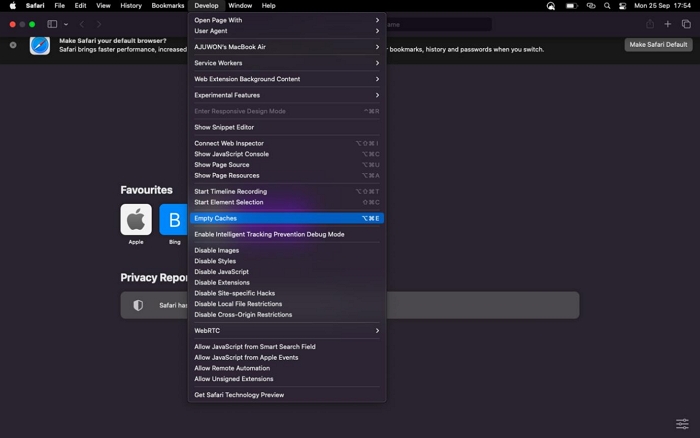The width and height of the screenshot is (700, 438).
Task: Toggle Allow JavaScript from Smart Search Field
Action: (287, 347)
